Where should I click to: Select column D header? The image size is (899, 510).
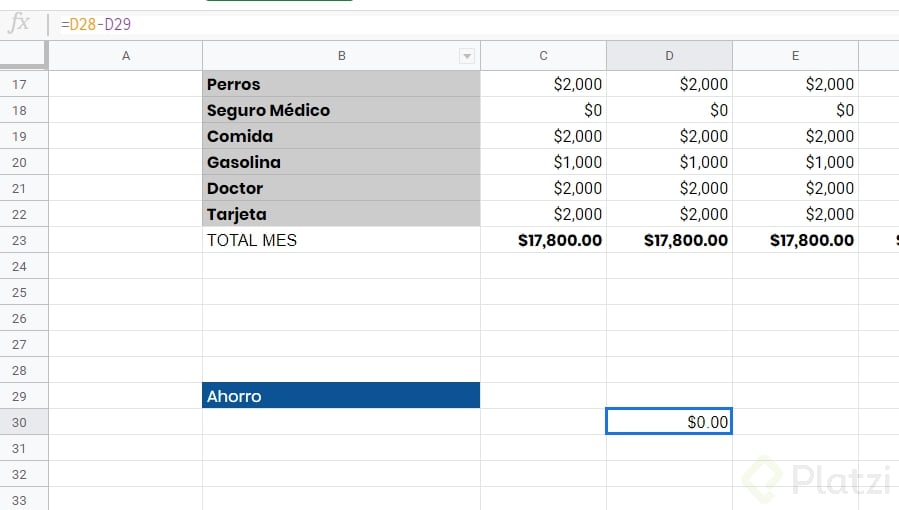[x=669, y=56]
